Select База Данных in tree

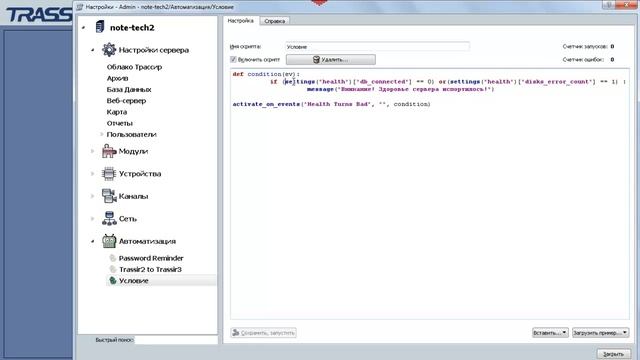129,89
